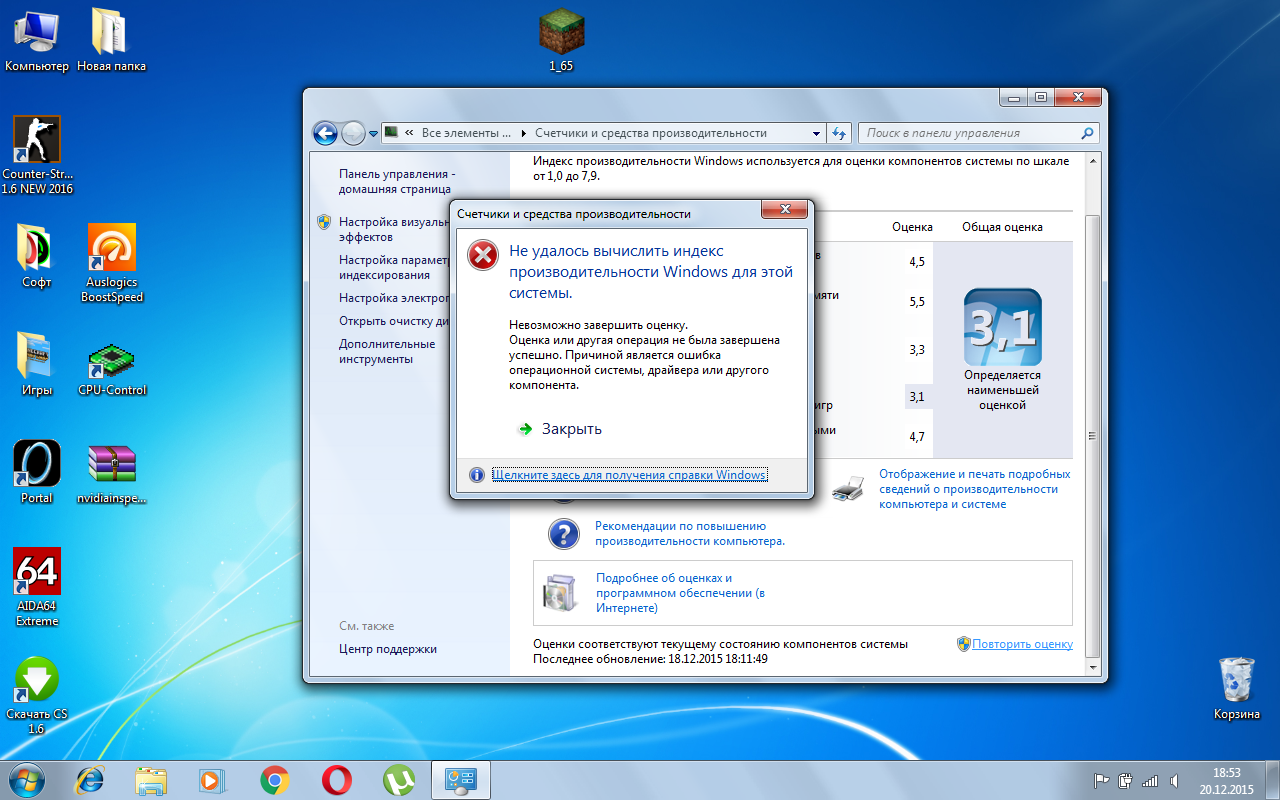Open Настройка параметров индексирования in sidebar
This screenshot has width=1280, height=800.
pos(392,267)
